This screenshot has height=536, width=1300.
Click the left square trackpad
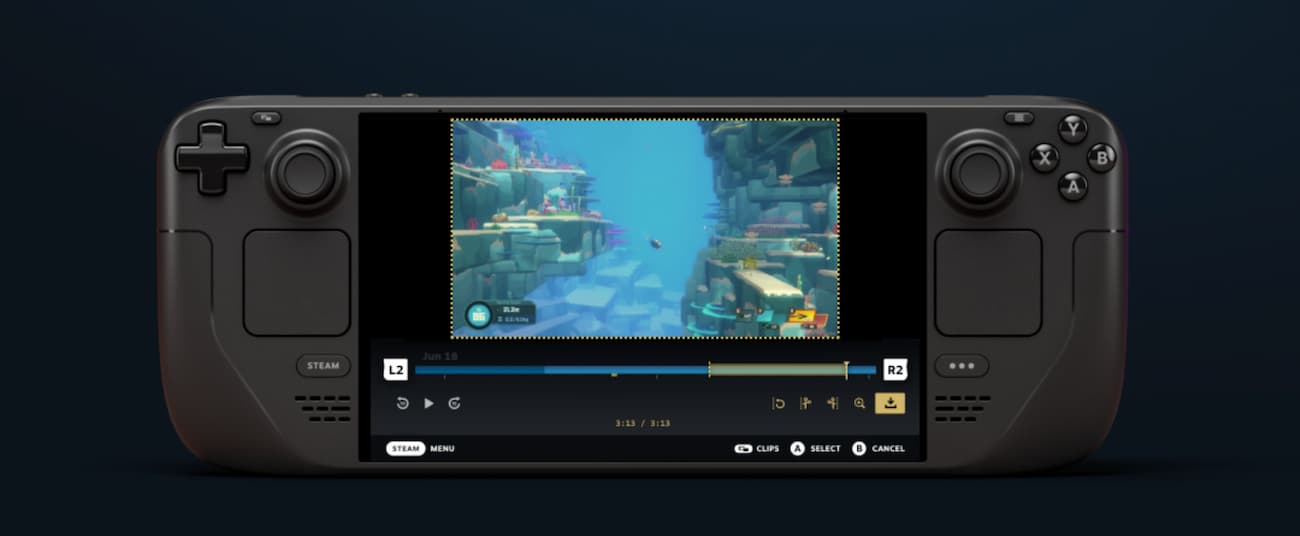coord(297,283)
